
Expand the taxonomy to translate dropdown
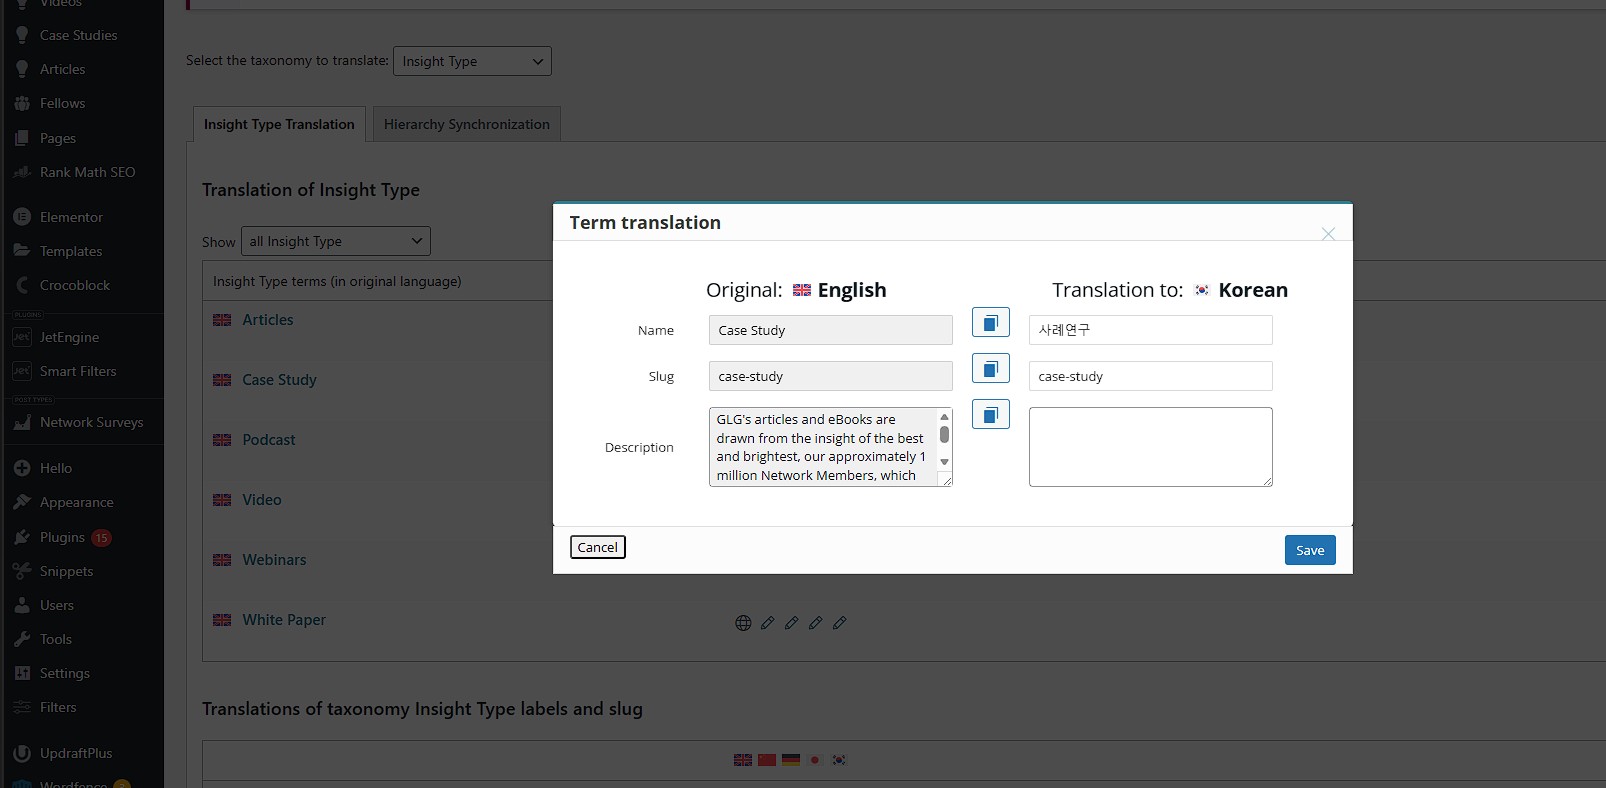472,61
